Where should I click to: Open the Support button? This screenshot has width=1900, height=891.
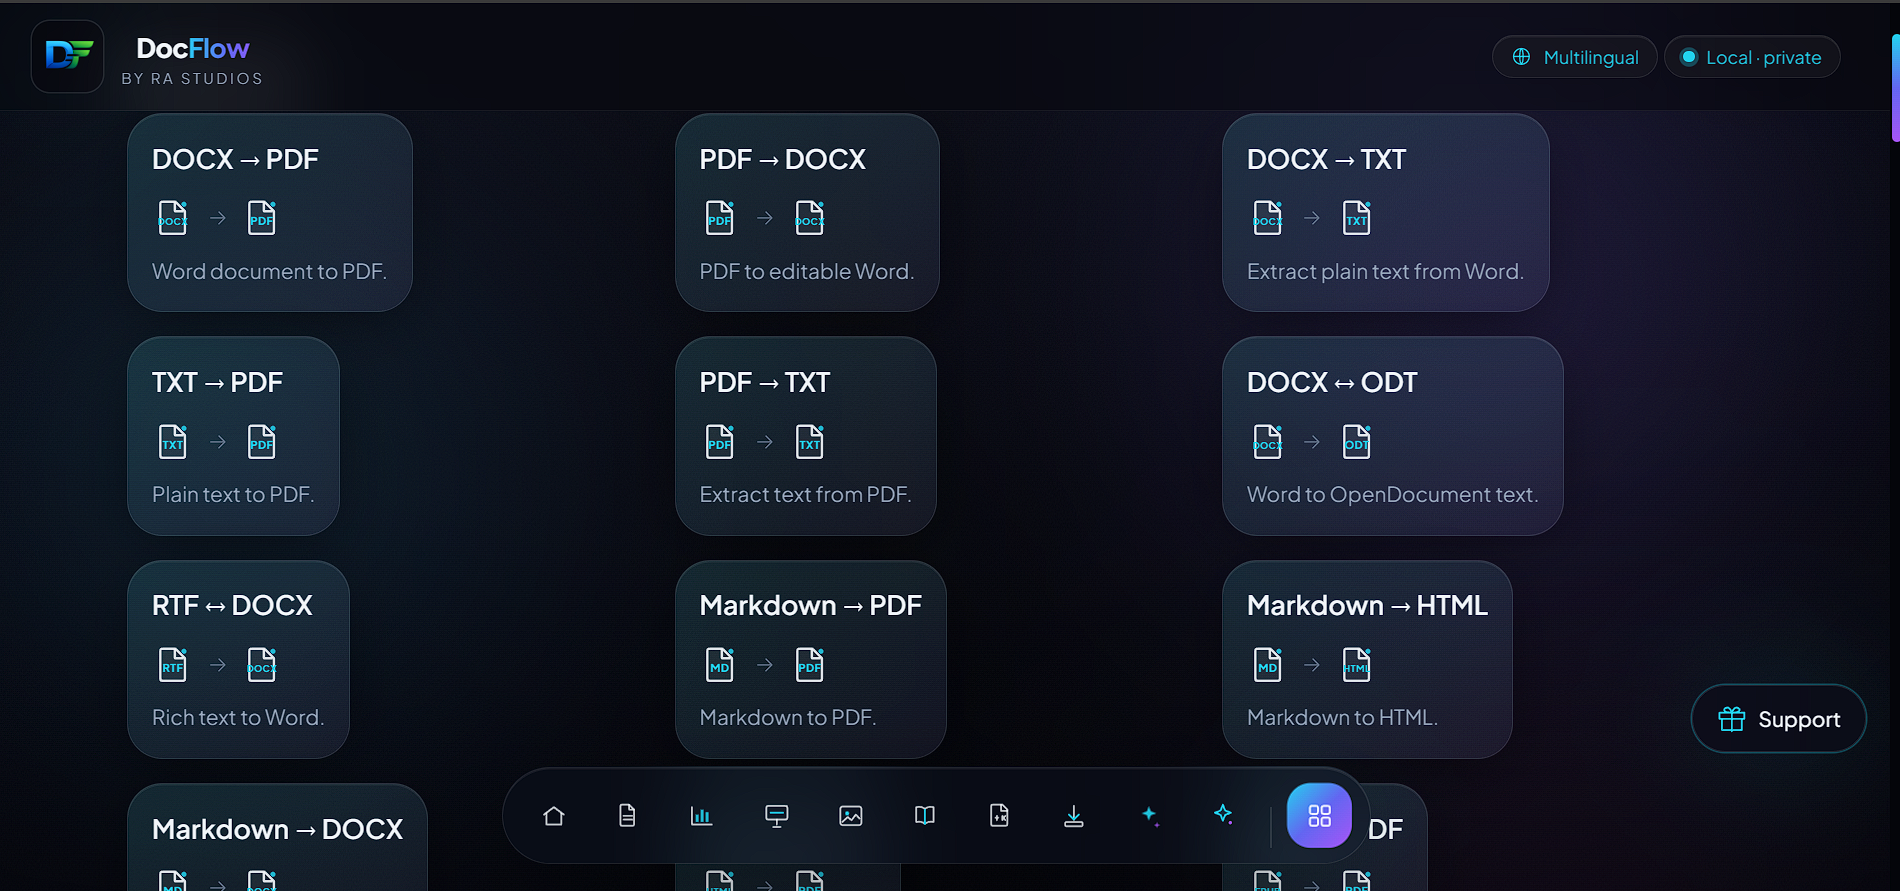[x=1779, y=719]
